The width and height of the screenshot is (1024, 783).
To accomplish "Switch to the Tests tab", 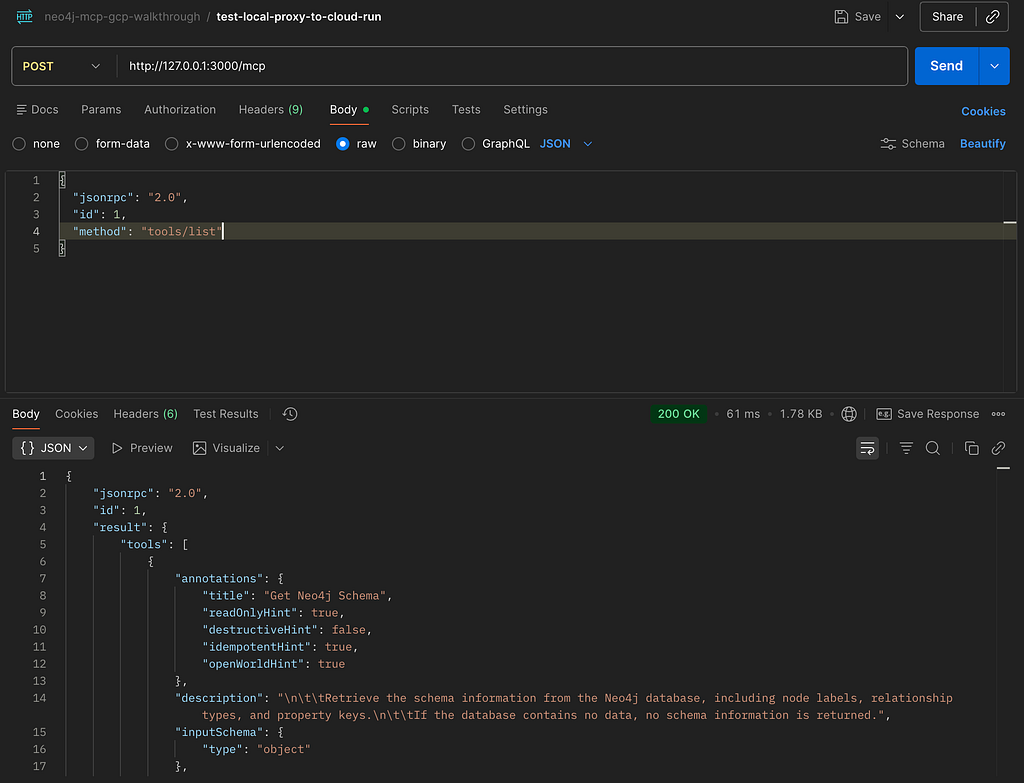I will pyautogui.click(x=466, y=110).
